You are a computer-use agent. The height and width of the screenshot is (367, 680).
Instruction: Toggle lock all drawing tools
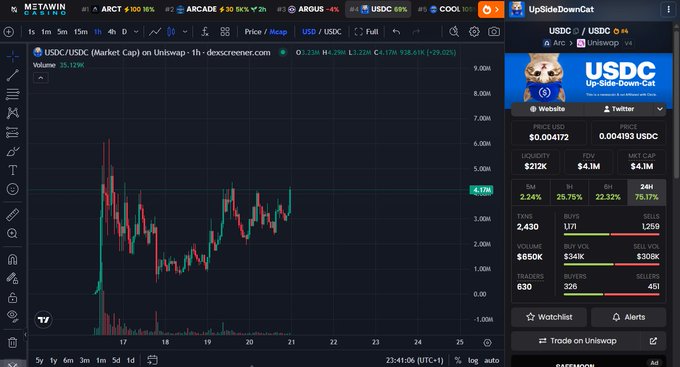[x=13, y=298]
